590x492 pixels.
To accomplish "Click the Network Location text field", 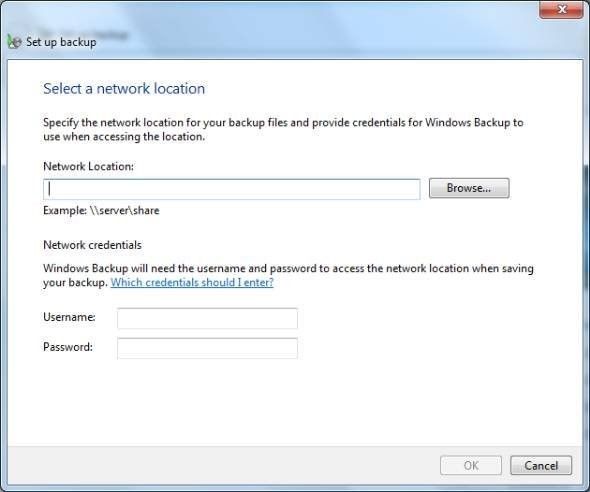I will [232, 189].
